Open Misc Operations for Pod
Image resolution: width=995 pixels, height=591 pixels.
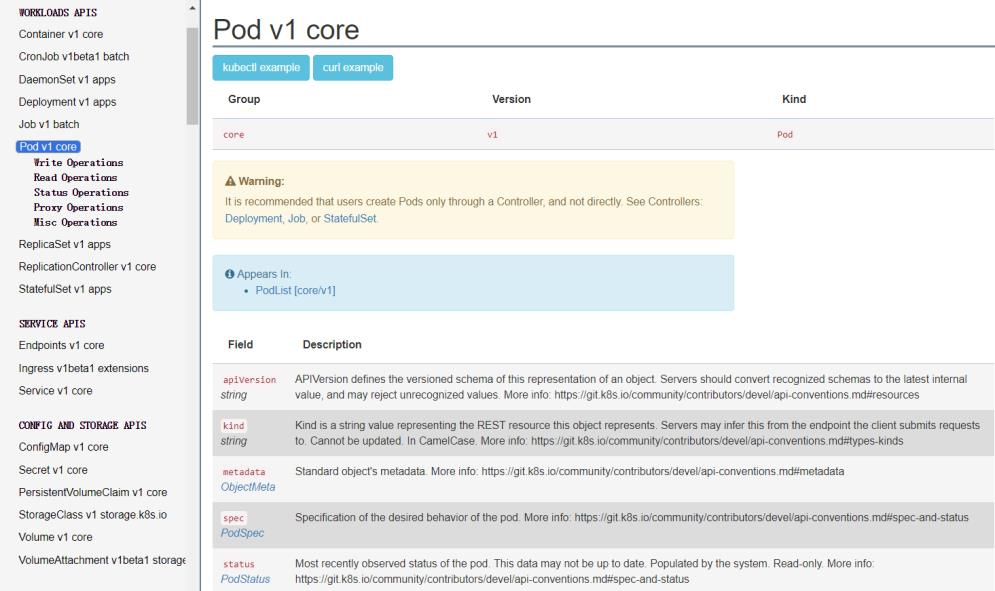pyautogui.click(x=76, y=222)
